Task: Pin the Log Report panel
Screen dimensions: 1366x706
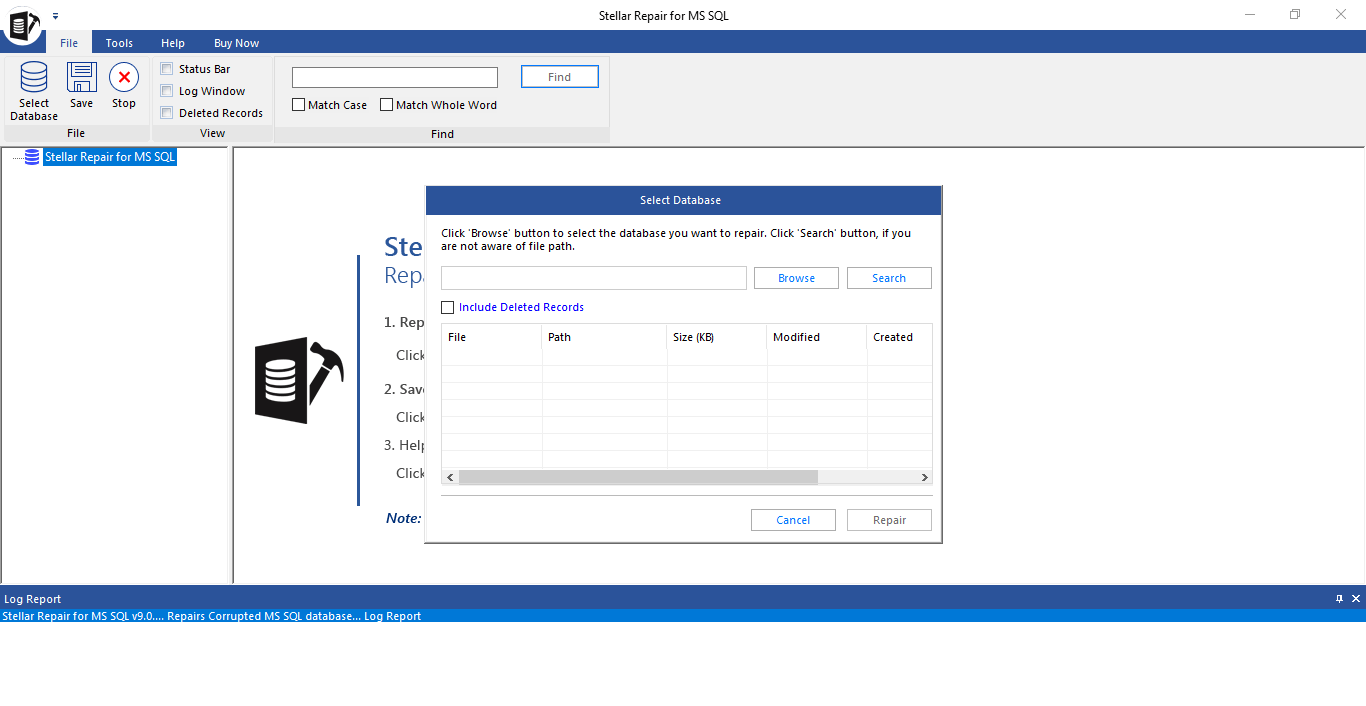Action: (x=1339, y=598)
